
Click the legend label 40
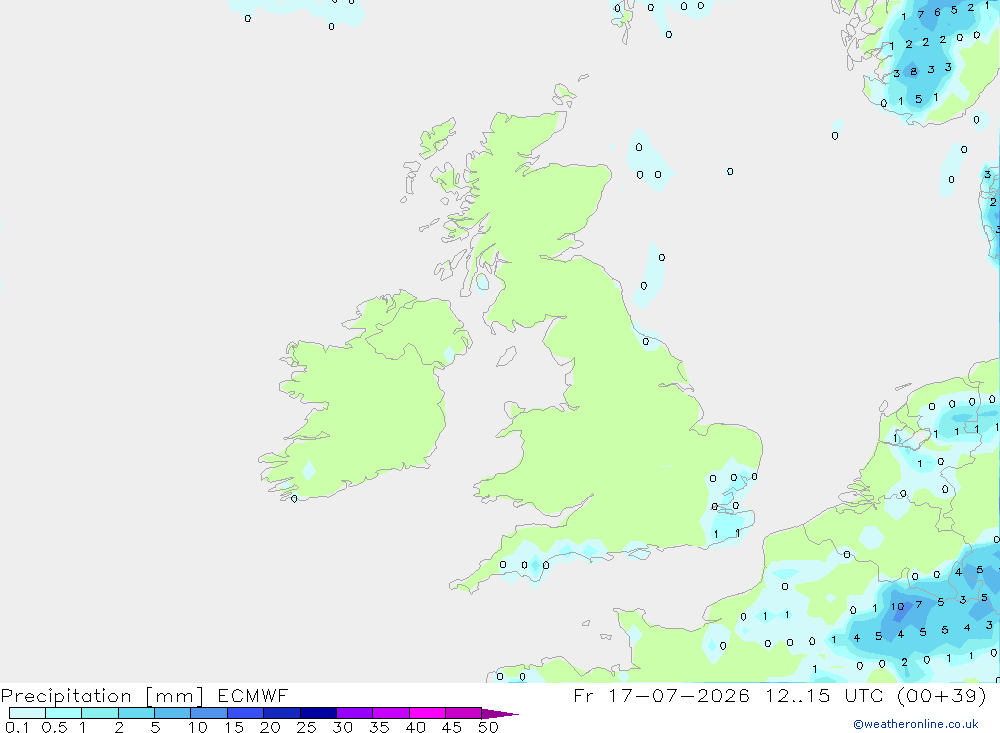tap(415, 727)
